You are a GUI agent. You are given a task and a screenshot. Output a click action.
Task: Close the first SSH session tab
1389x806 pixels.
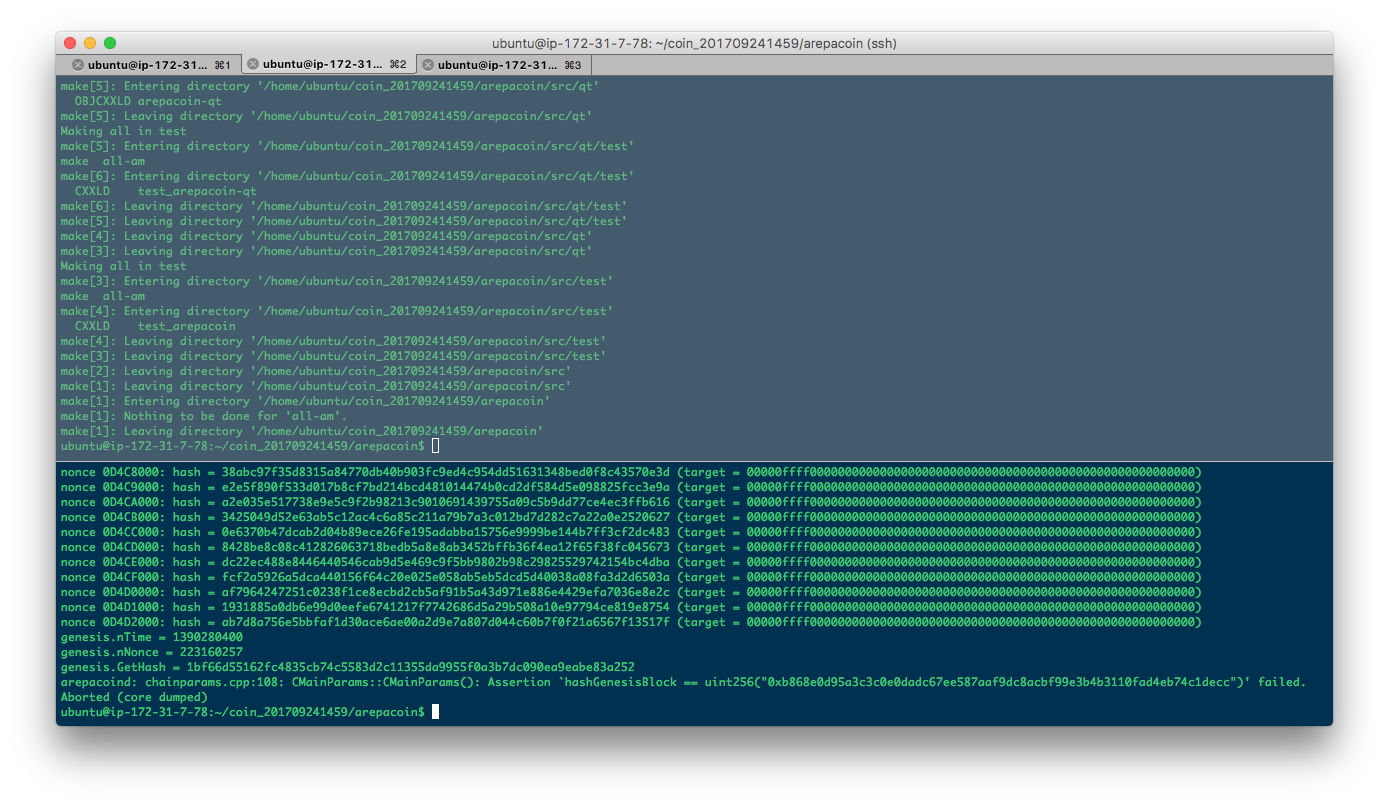click(x=77, y=63)
